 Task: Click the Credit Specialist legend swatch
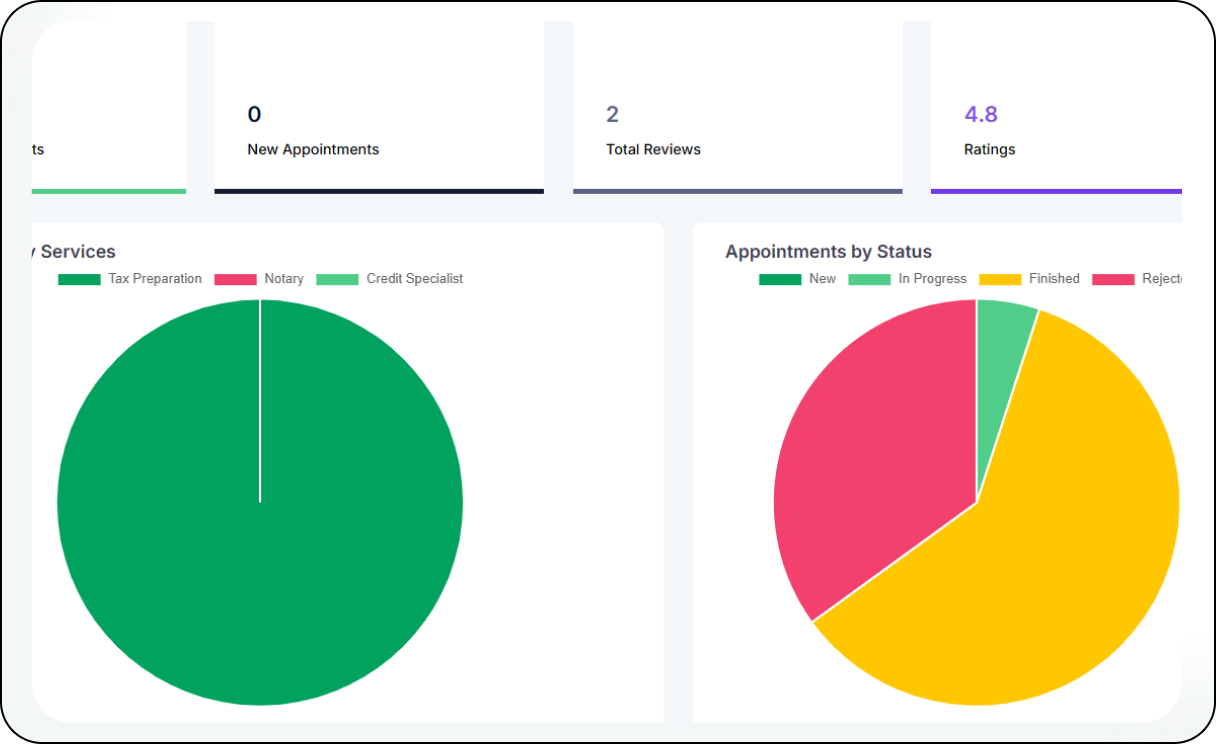coord(337,279)
